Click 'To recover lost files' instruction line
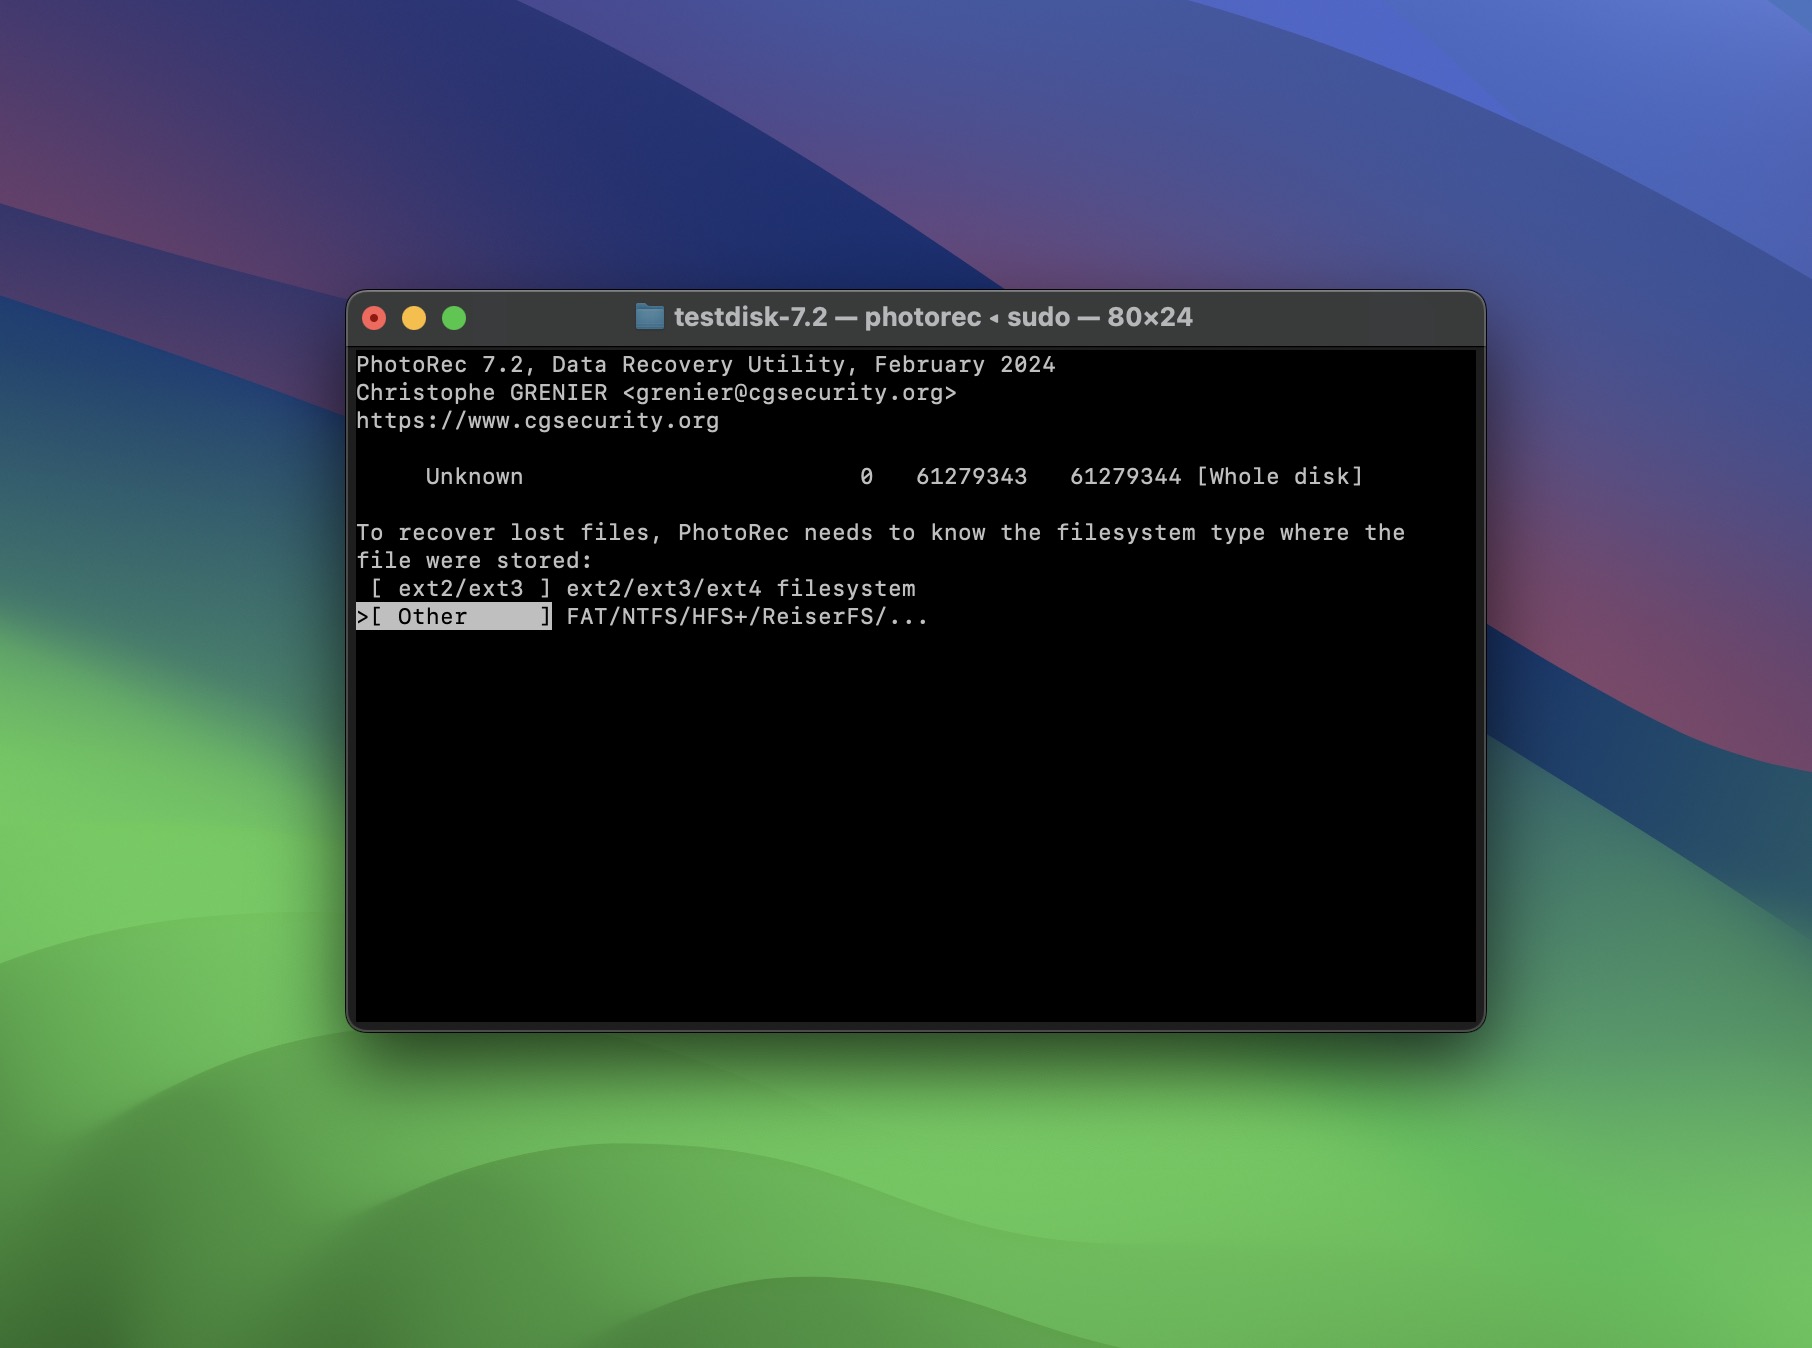The width and height of the screenshot is (1812, 1348). tap(881, 533)
